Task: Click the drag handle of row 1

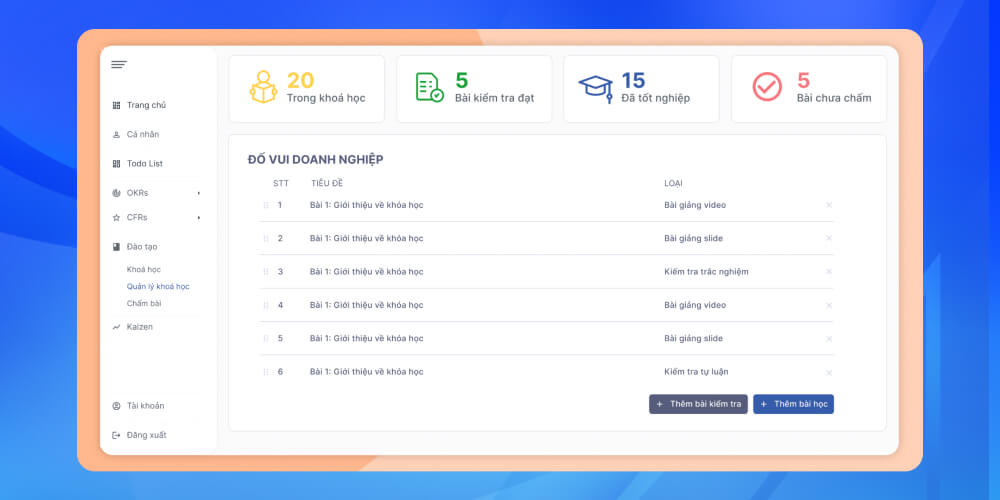Action: point(266,205)
